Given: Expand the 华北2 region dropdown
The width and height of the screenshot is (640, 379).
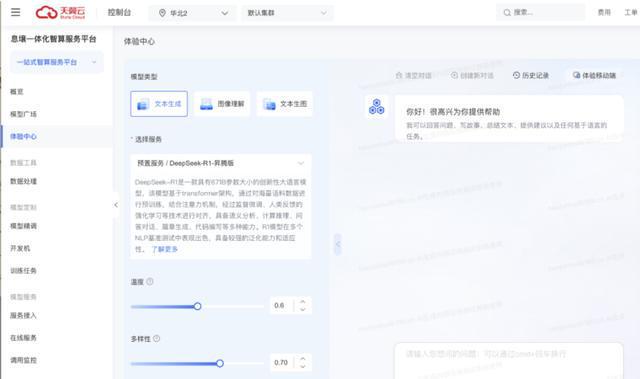Looking at the screenshot, I should 192,13.
